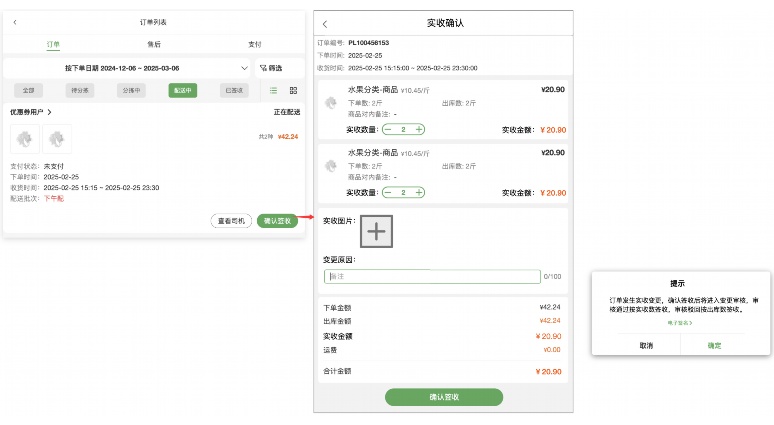Open the green 电子签名 link in the dialog
The height and width of the screenshot is (425, 774).
680,323
